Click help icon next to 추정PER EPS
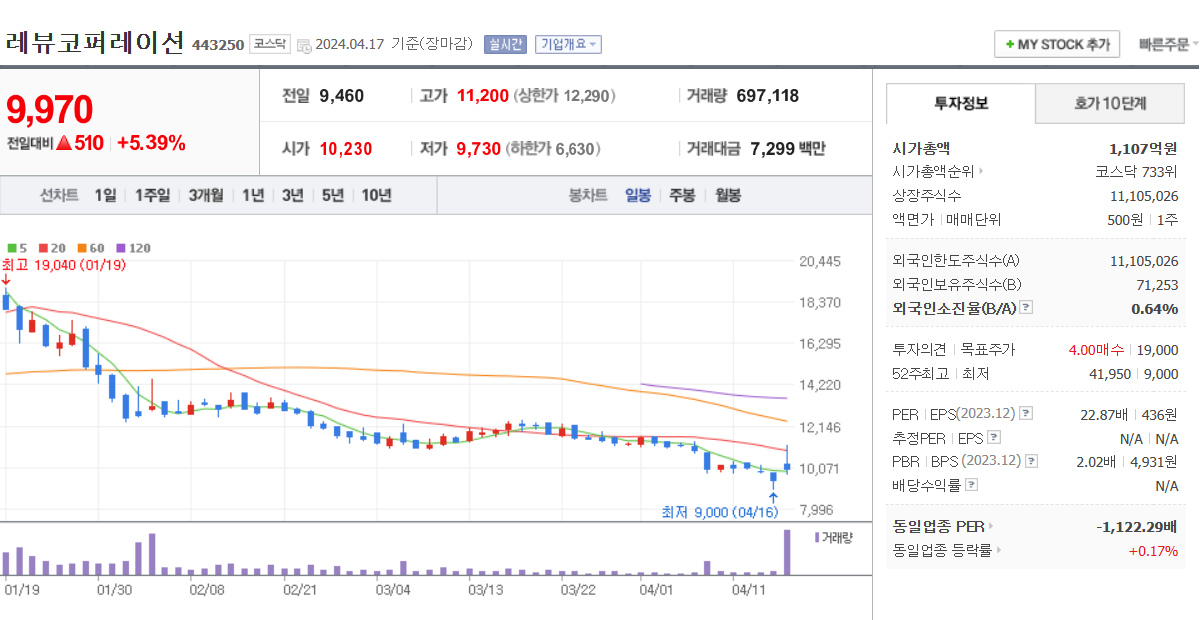The image size is (1200, 620). click(x=992, y=437)
